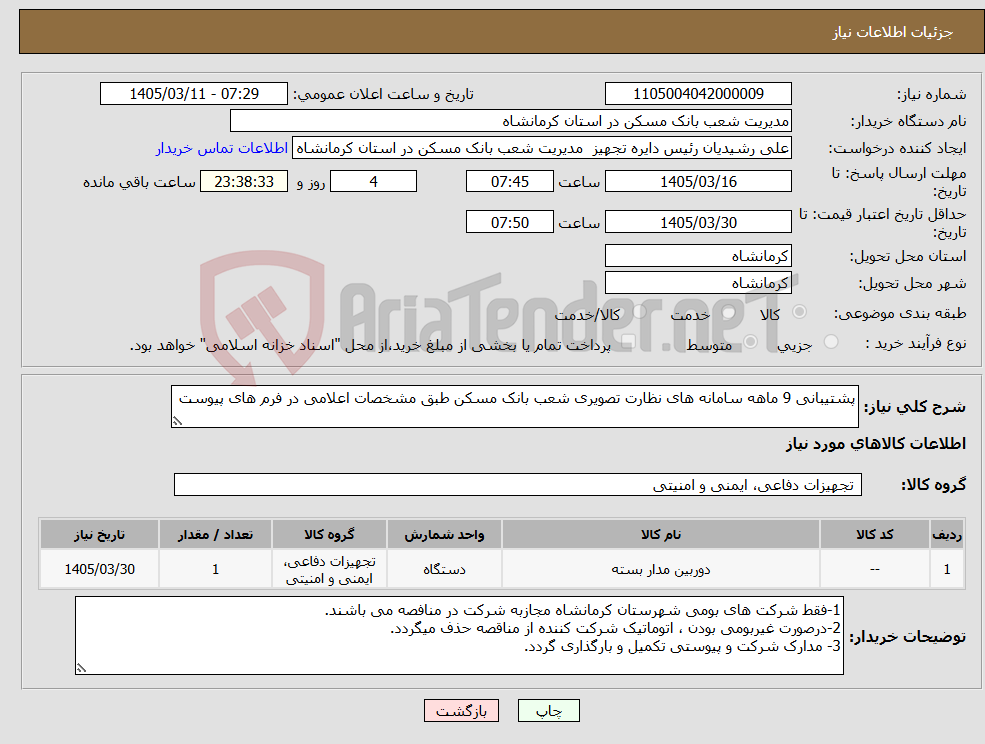The width and height of the screenshot is (985, 744).
Task: Click the general need description textarea
Action: pos(514,407)
